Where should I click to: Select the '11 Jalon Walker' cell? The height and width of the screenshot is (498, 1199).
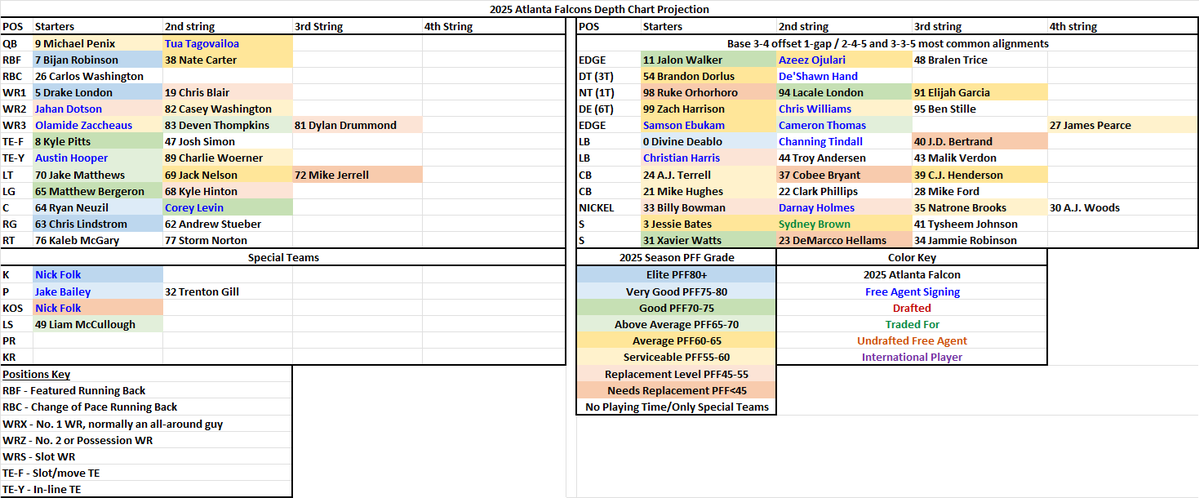coord(709,60)
